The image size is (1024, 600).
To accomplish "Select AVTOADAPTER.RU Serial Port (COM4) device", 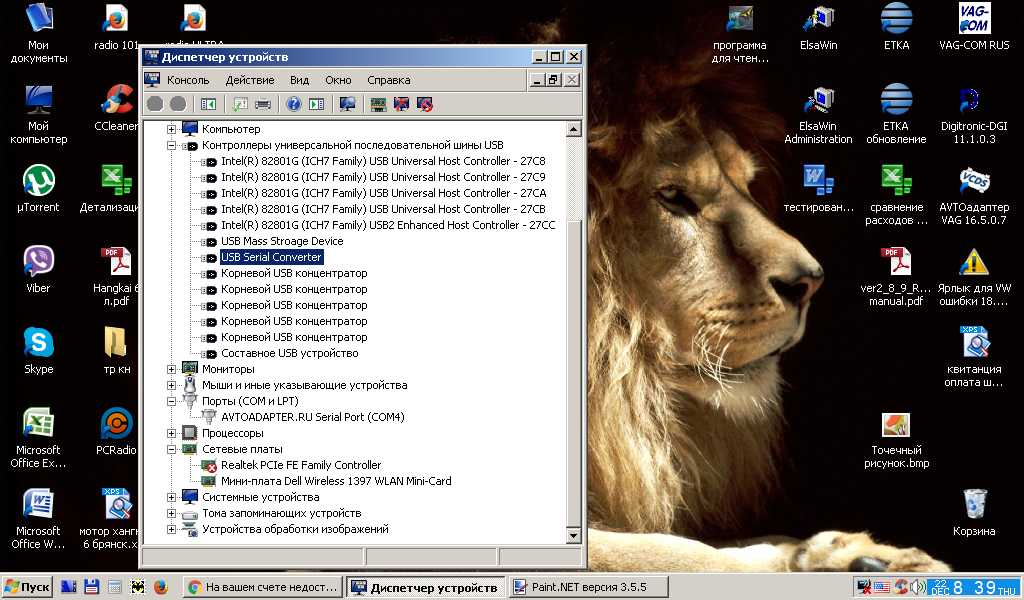I will coord(312,417).
